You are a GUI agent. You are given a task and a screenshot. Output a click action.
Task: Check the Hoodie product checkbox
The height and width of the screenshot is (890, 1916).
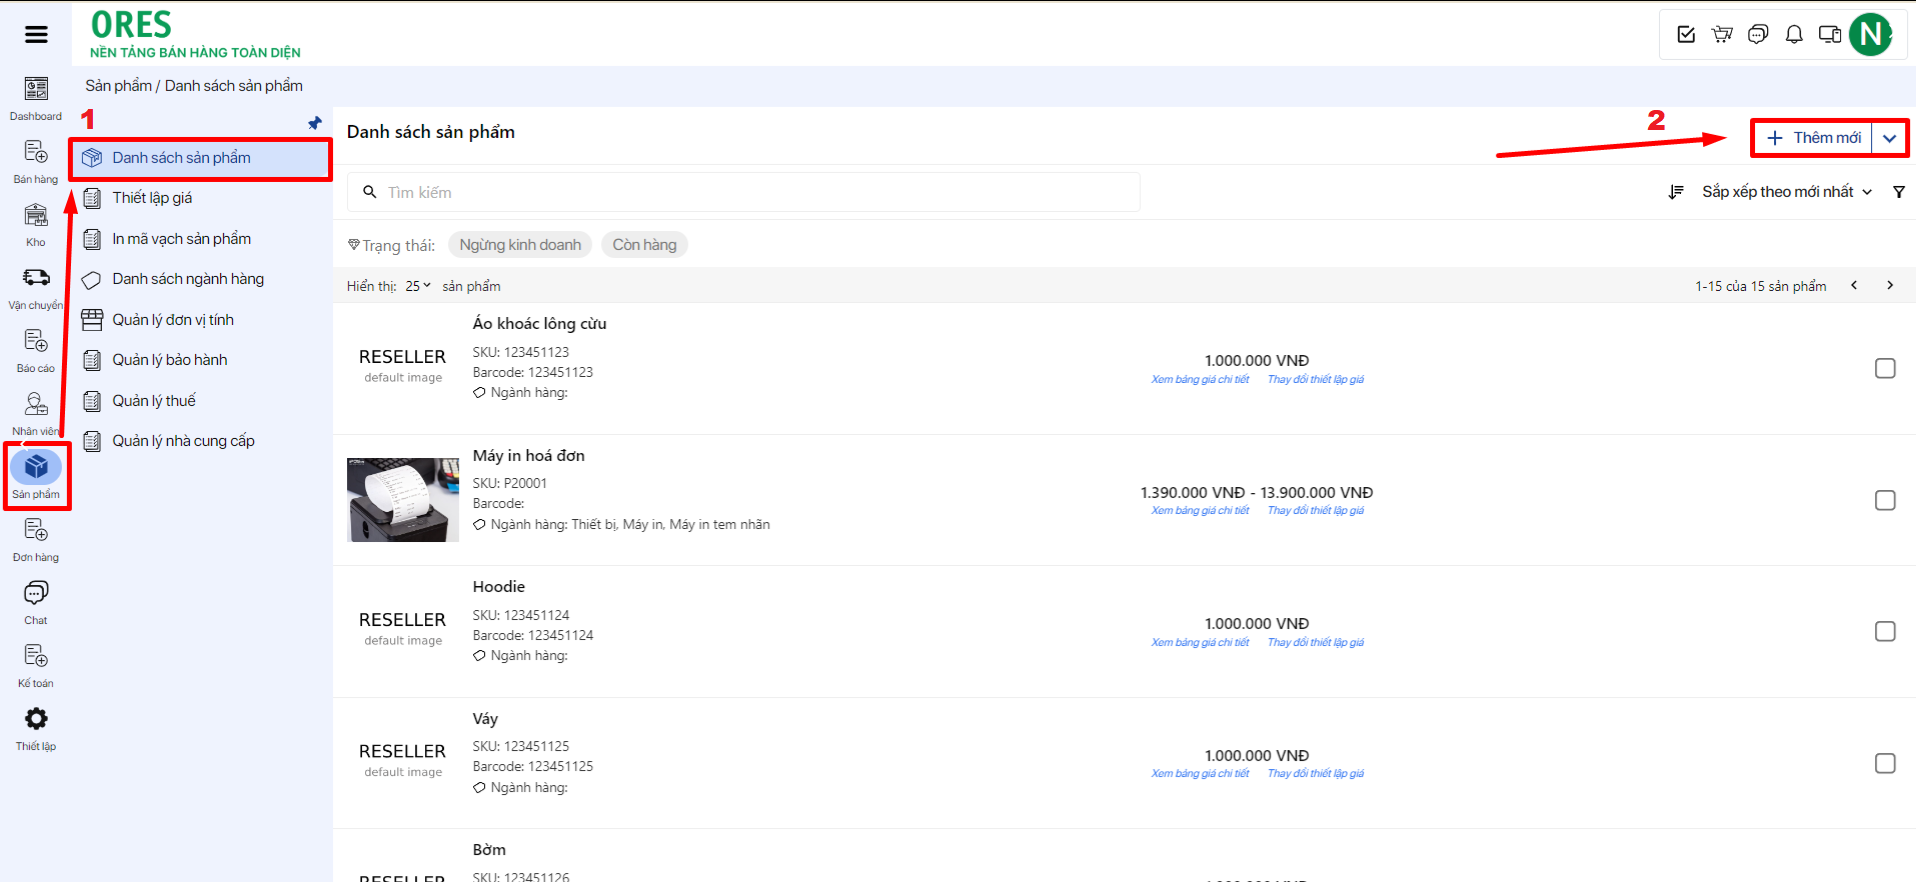coord(1885,632)
